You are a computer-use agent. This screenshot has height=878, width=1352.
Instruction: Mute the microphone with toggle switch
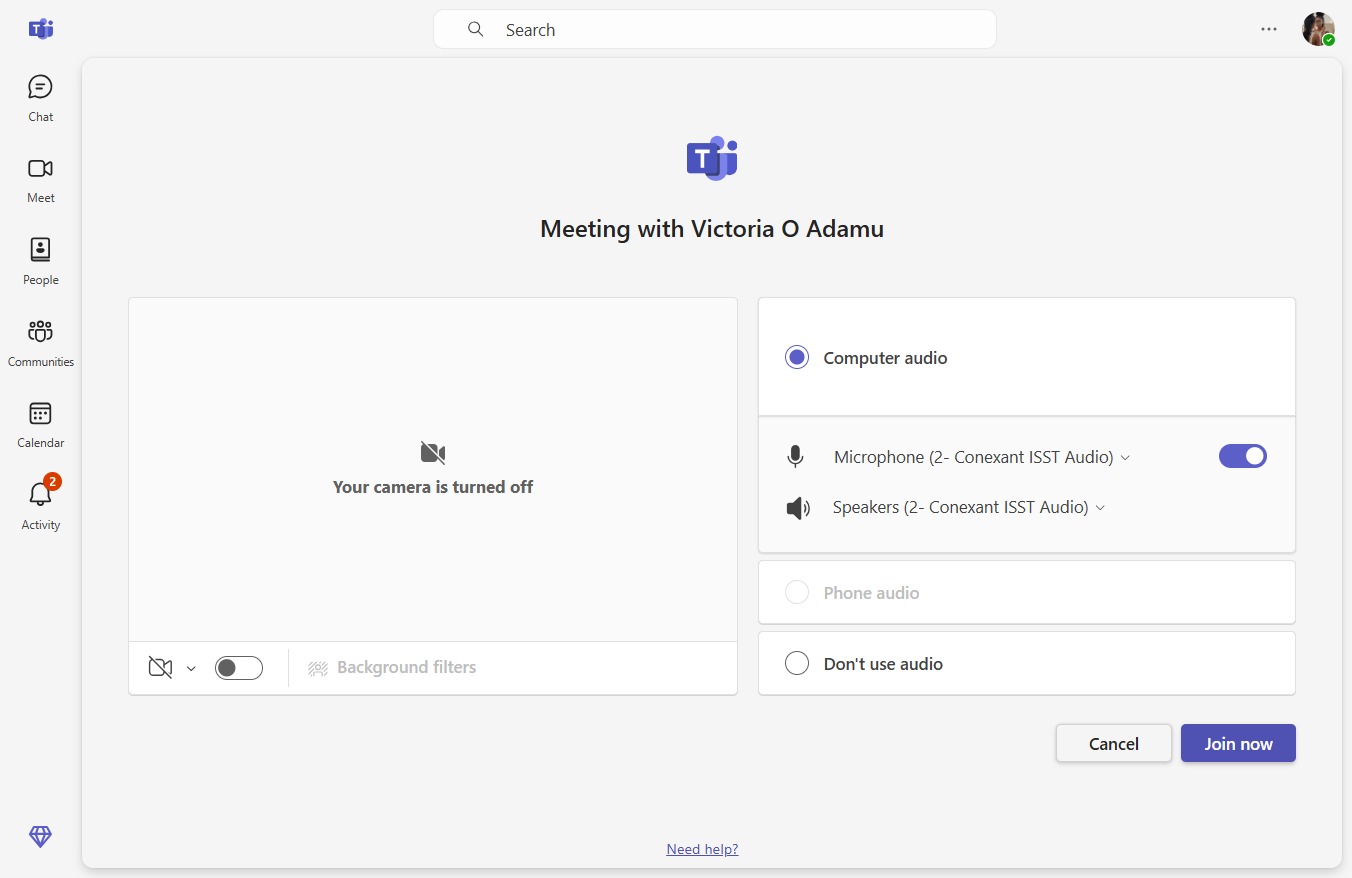click(x=1243, y=456)
